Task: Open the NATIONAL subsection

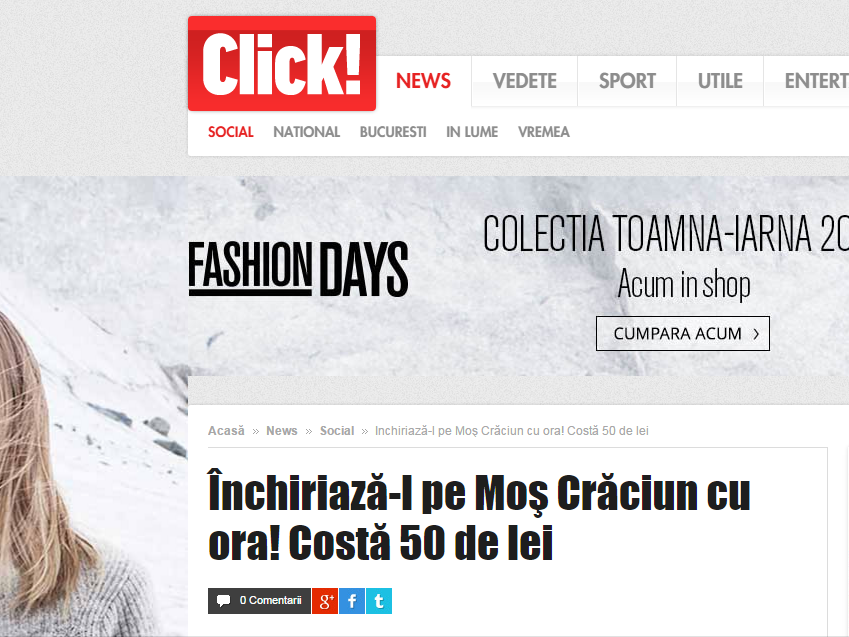Action: 306,132
